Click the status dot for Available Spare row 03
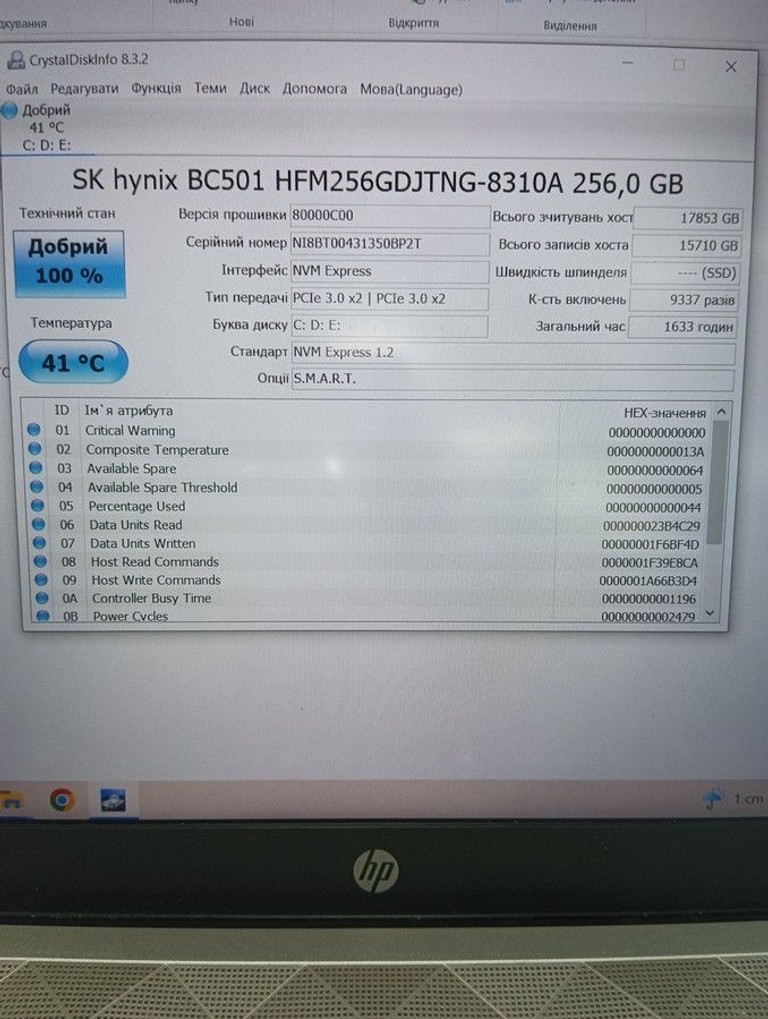Image resolution: width=768 pixels, height=1019 pixels. tap(36, 467)
